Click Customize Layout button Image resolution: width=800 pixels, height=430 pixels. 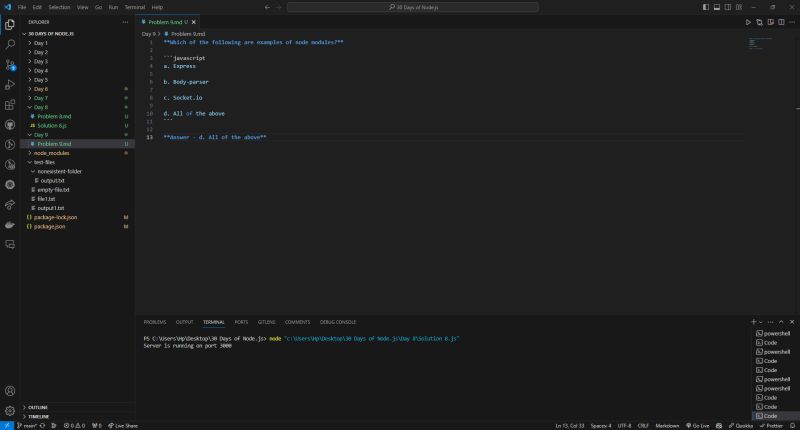point(739,7)
